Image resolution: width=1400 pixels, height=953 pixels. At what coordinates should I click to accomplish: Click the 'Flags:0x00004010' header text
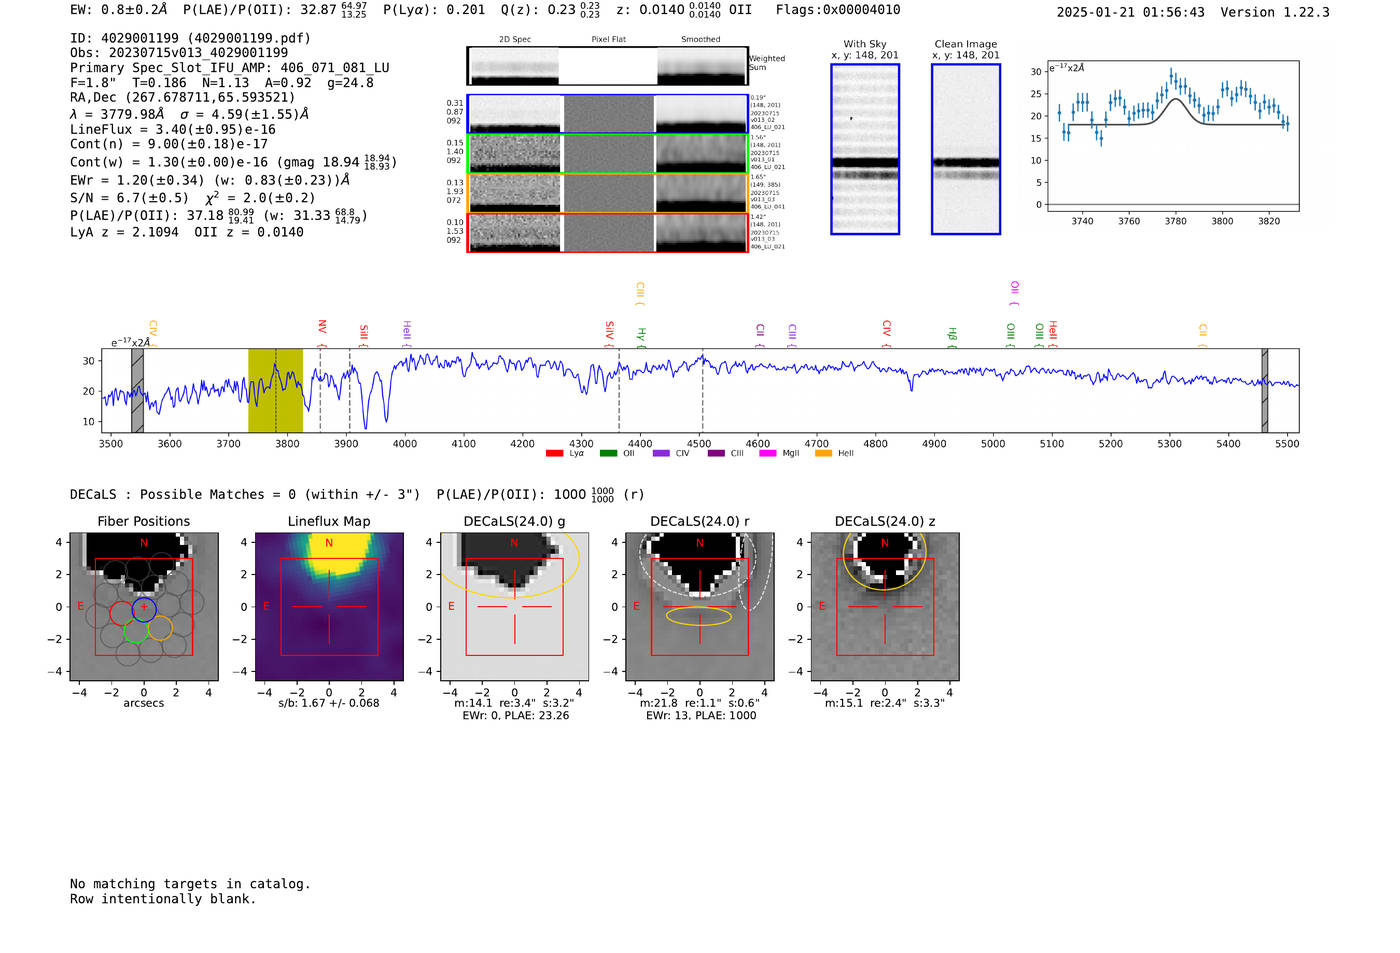(x=838, y=10)
